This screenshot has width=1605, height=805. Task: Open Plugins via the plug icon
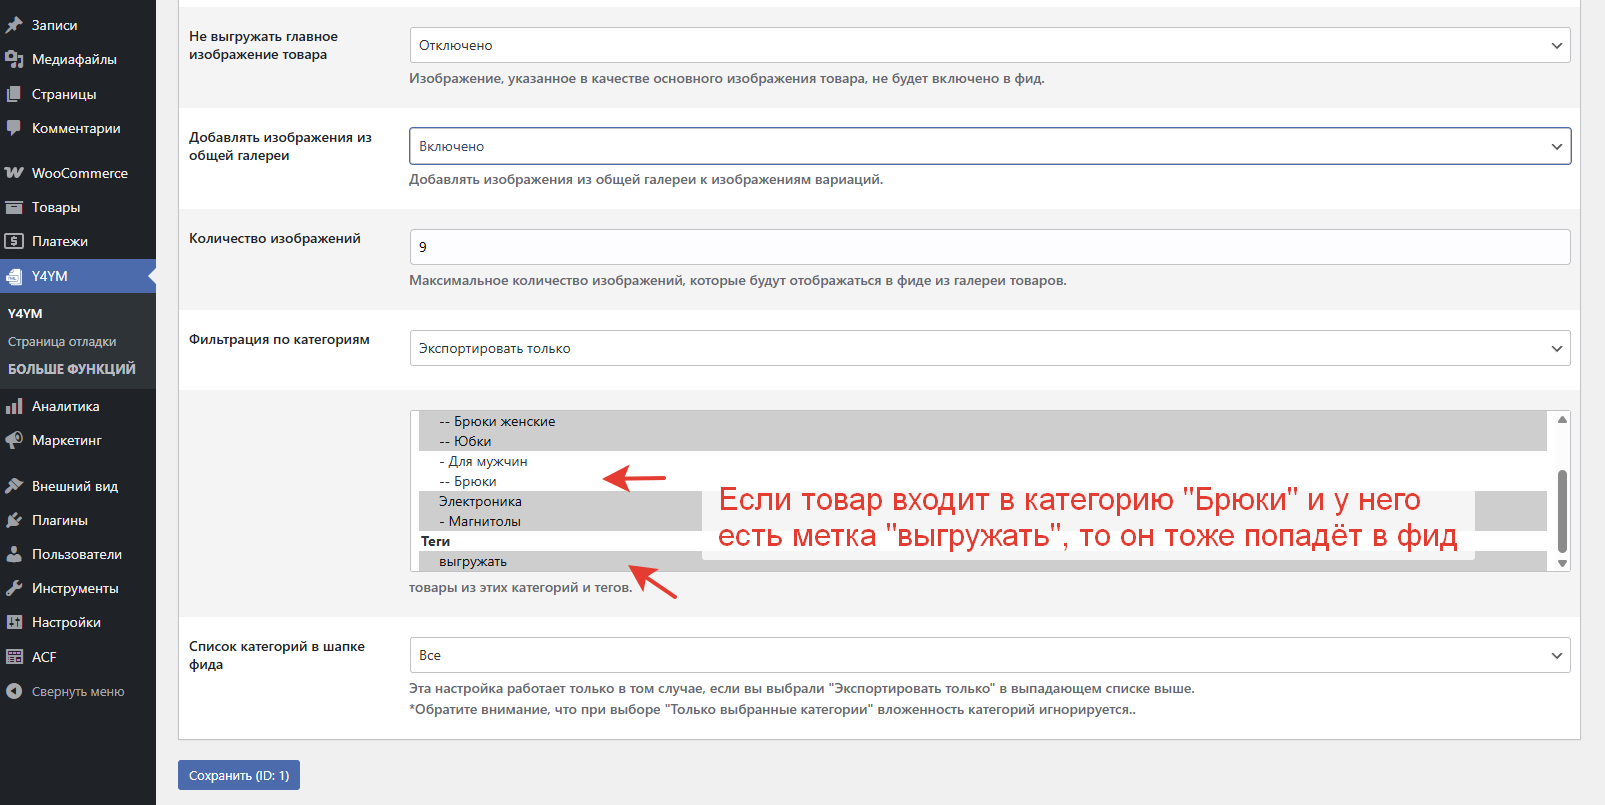click(x=14, y=520)
